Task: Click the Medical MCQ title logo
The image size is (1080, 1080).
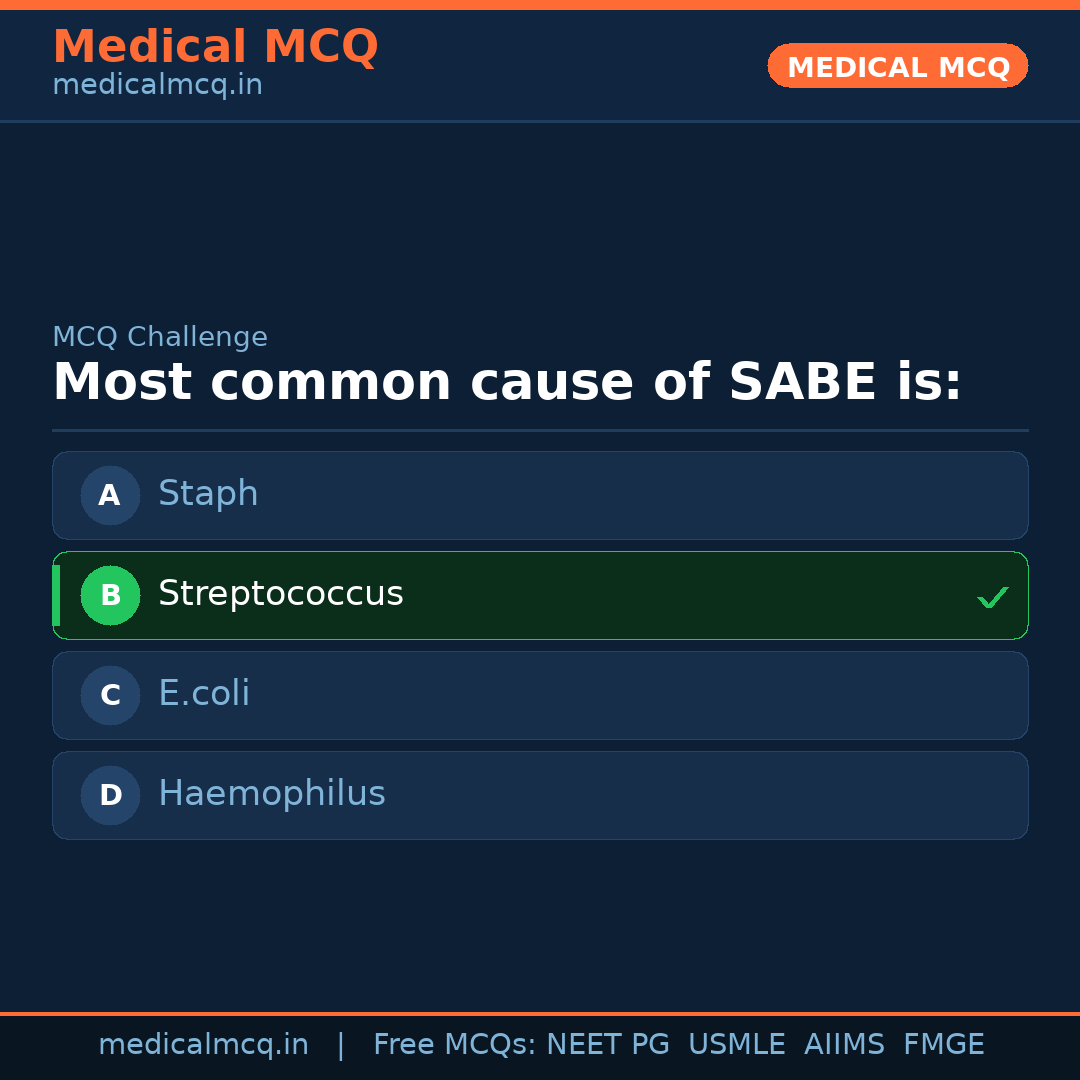Action: [x=215, y=47]
